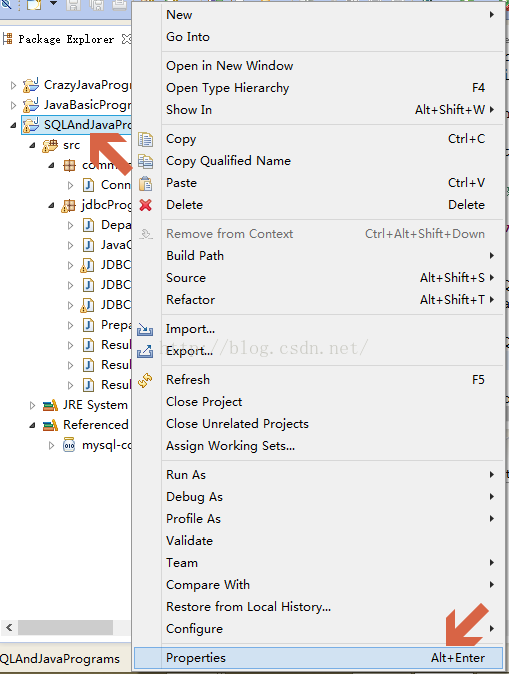Image resolution: width=509 pixels, height=674 pixels.
Task: Expand the JRE System Library node
Action: tap(32, 405)
